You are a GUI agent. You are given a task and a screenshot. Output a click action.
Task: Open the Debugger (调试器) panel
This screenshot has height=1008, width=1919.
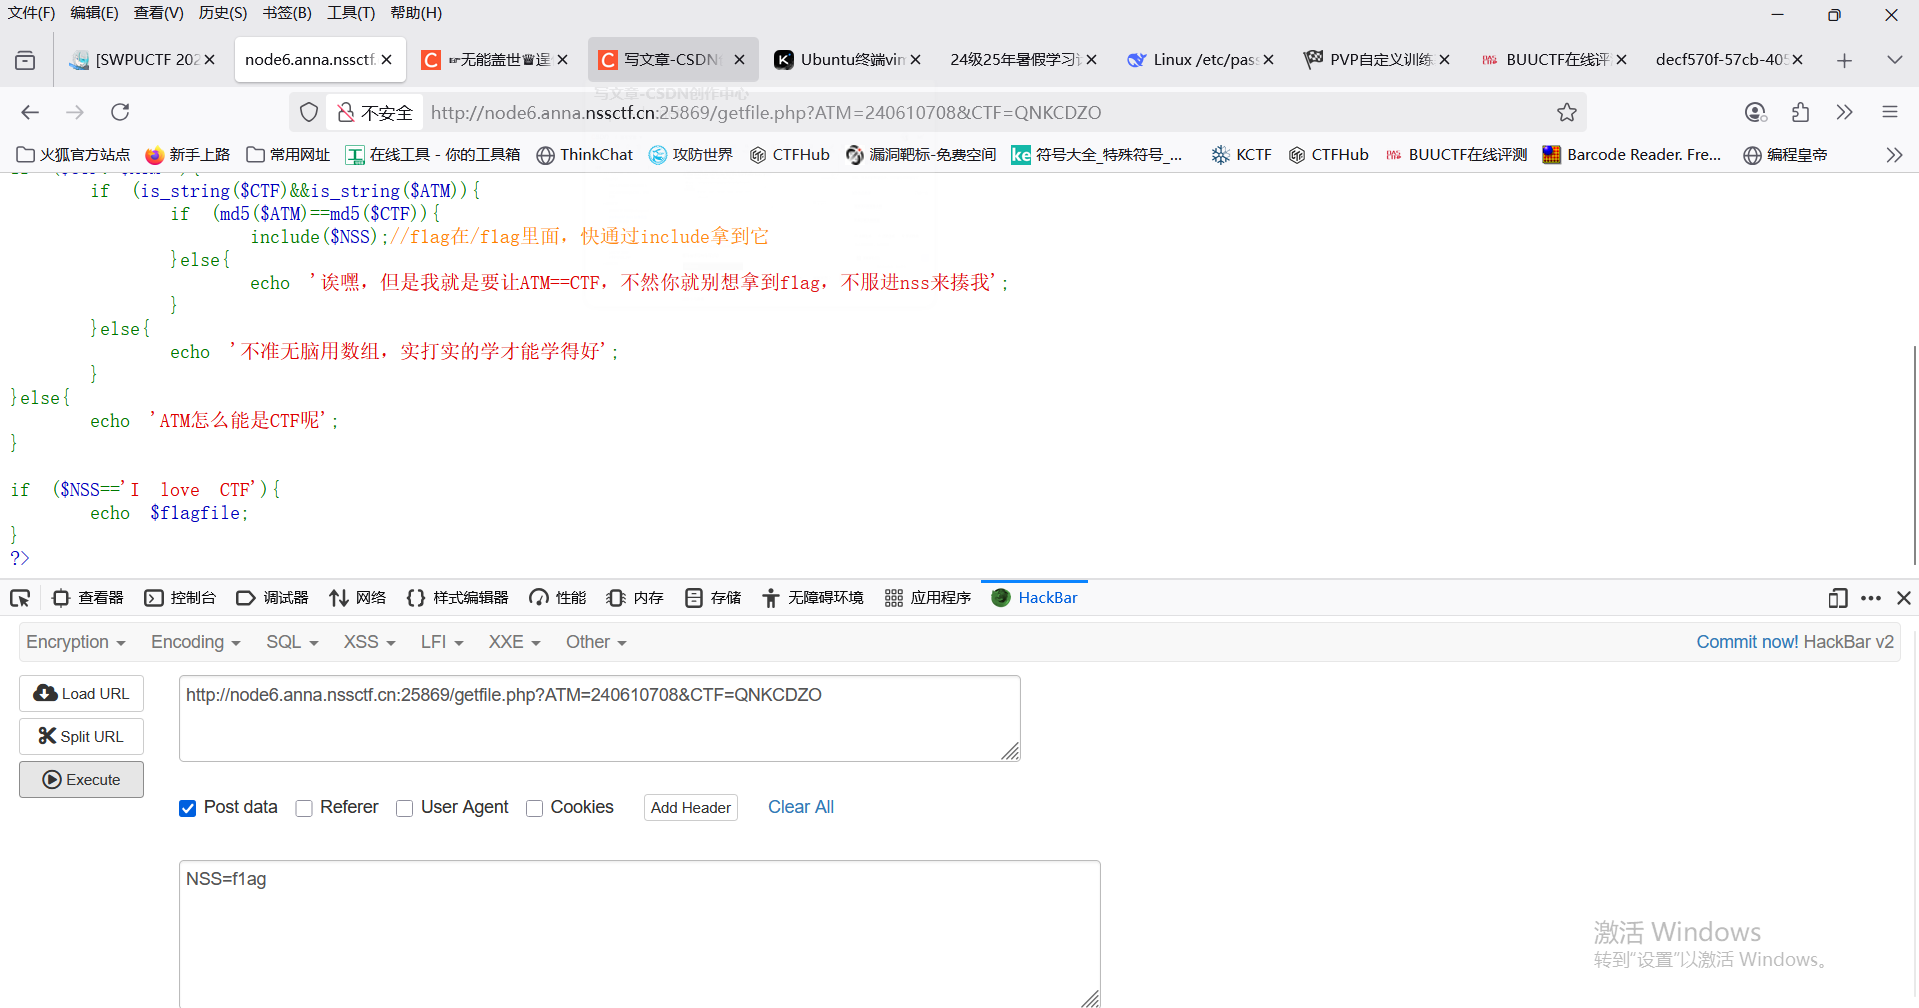(272, 598)
